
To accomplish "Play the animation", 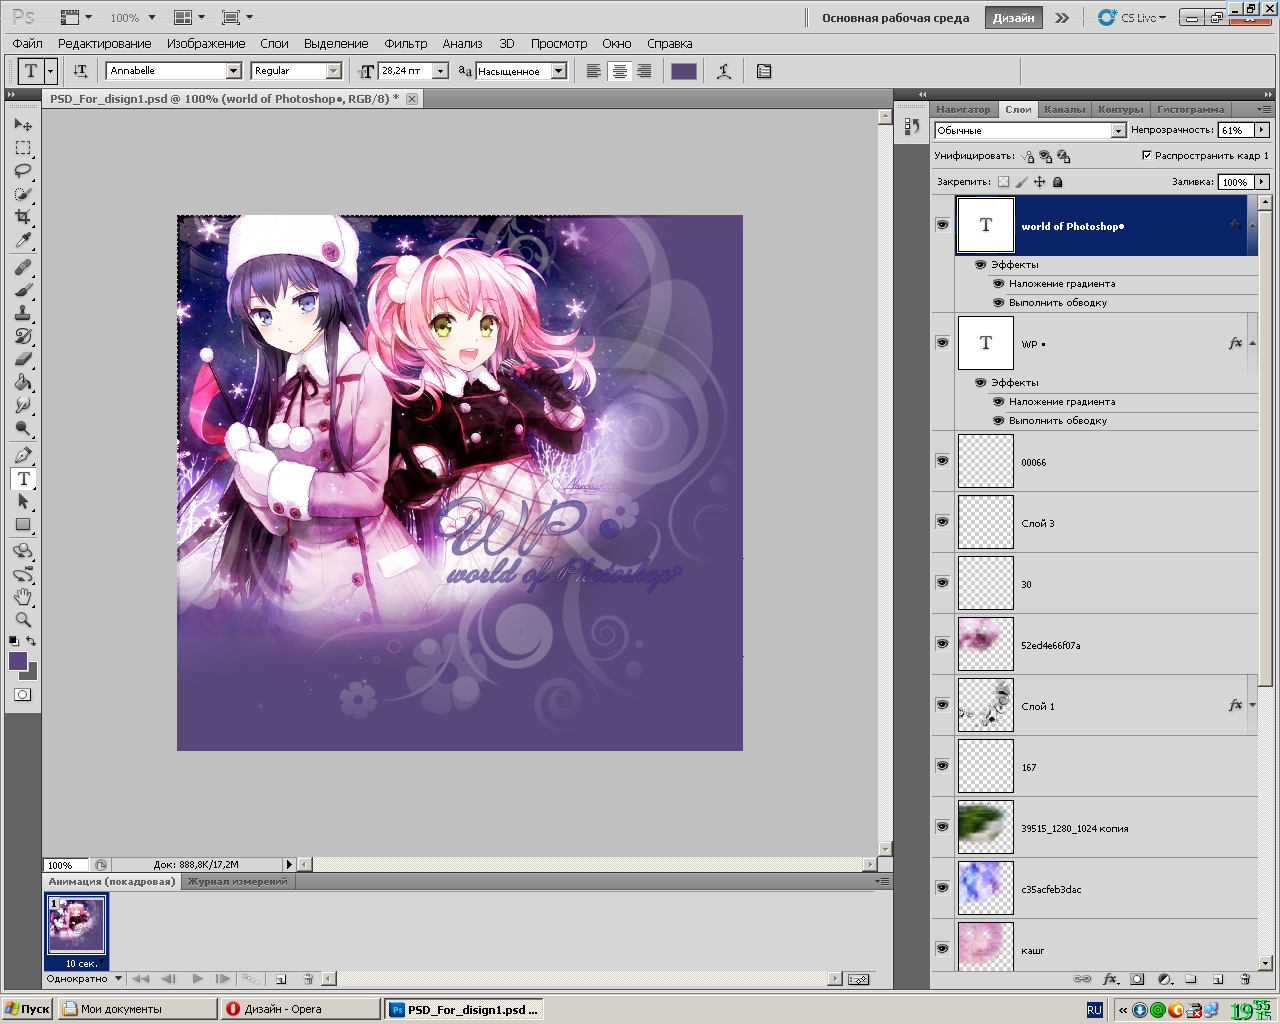I will [x=197, y=979].
